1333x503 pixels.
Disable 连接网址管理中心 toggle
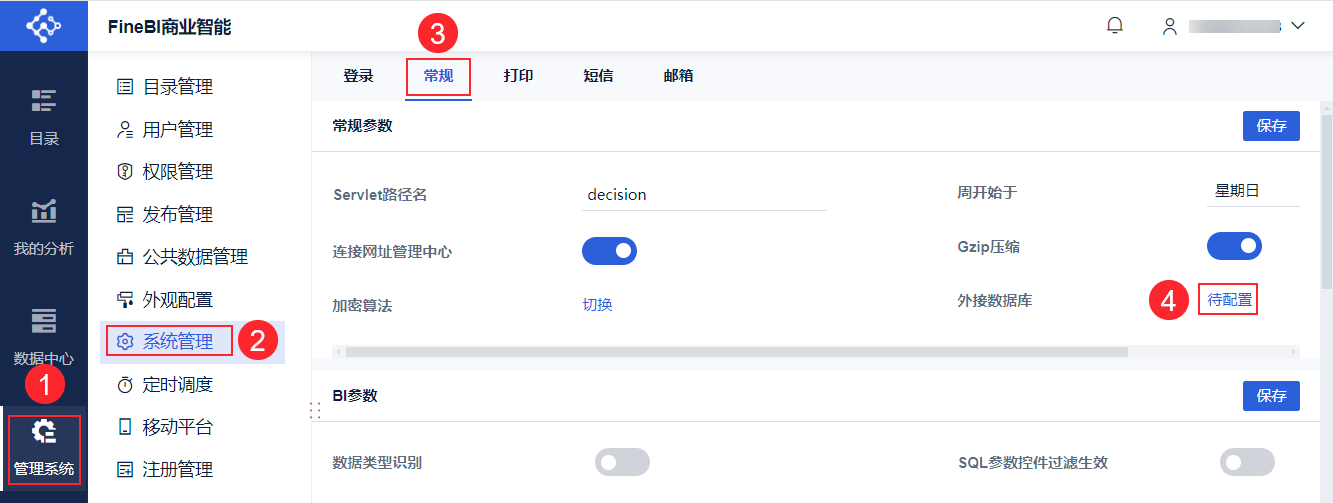point(609,251)
